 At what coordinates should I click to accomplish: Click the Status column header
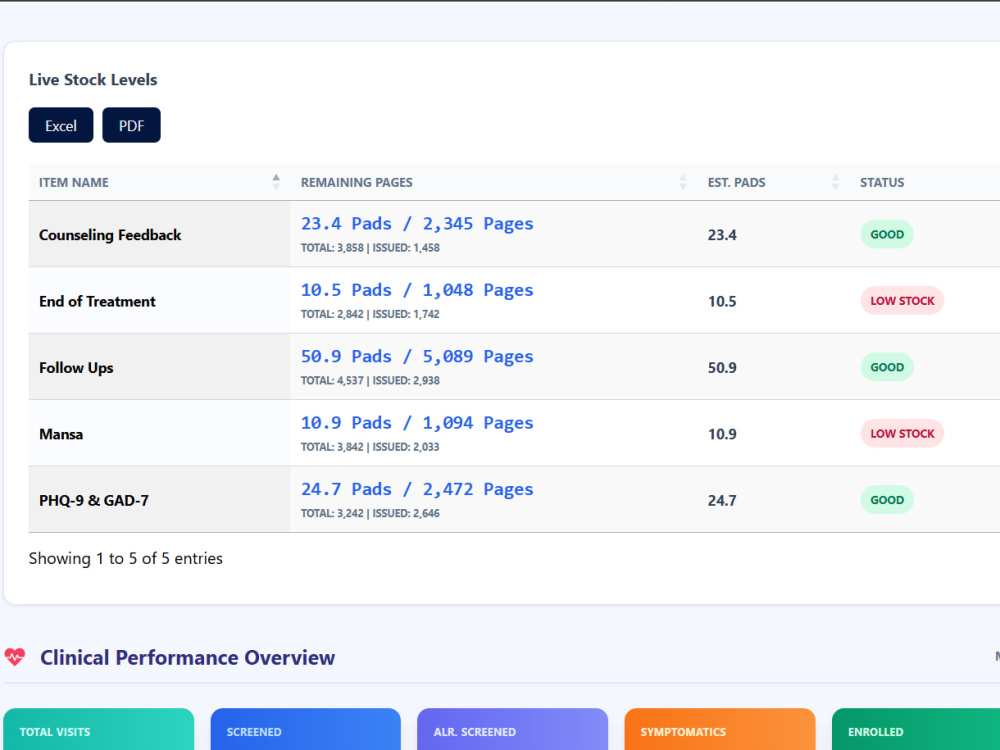pos(882,182)
